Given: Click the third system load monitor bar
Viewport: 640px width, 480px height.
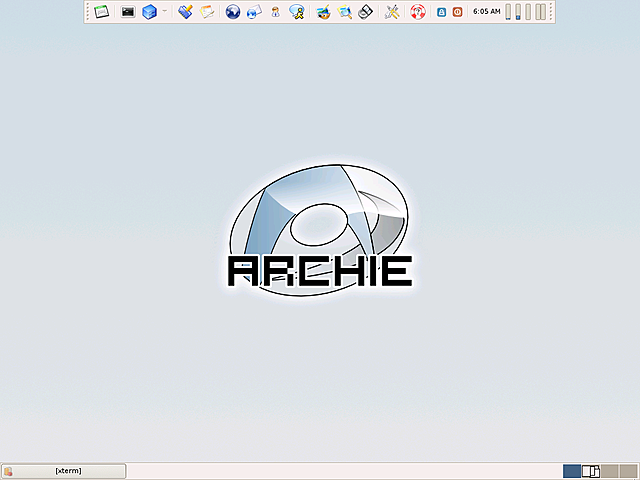Looking at the screenshot, I should click(x=528, y=12).
